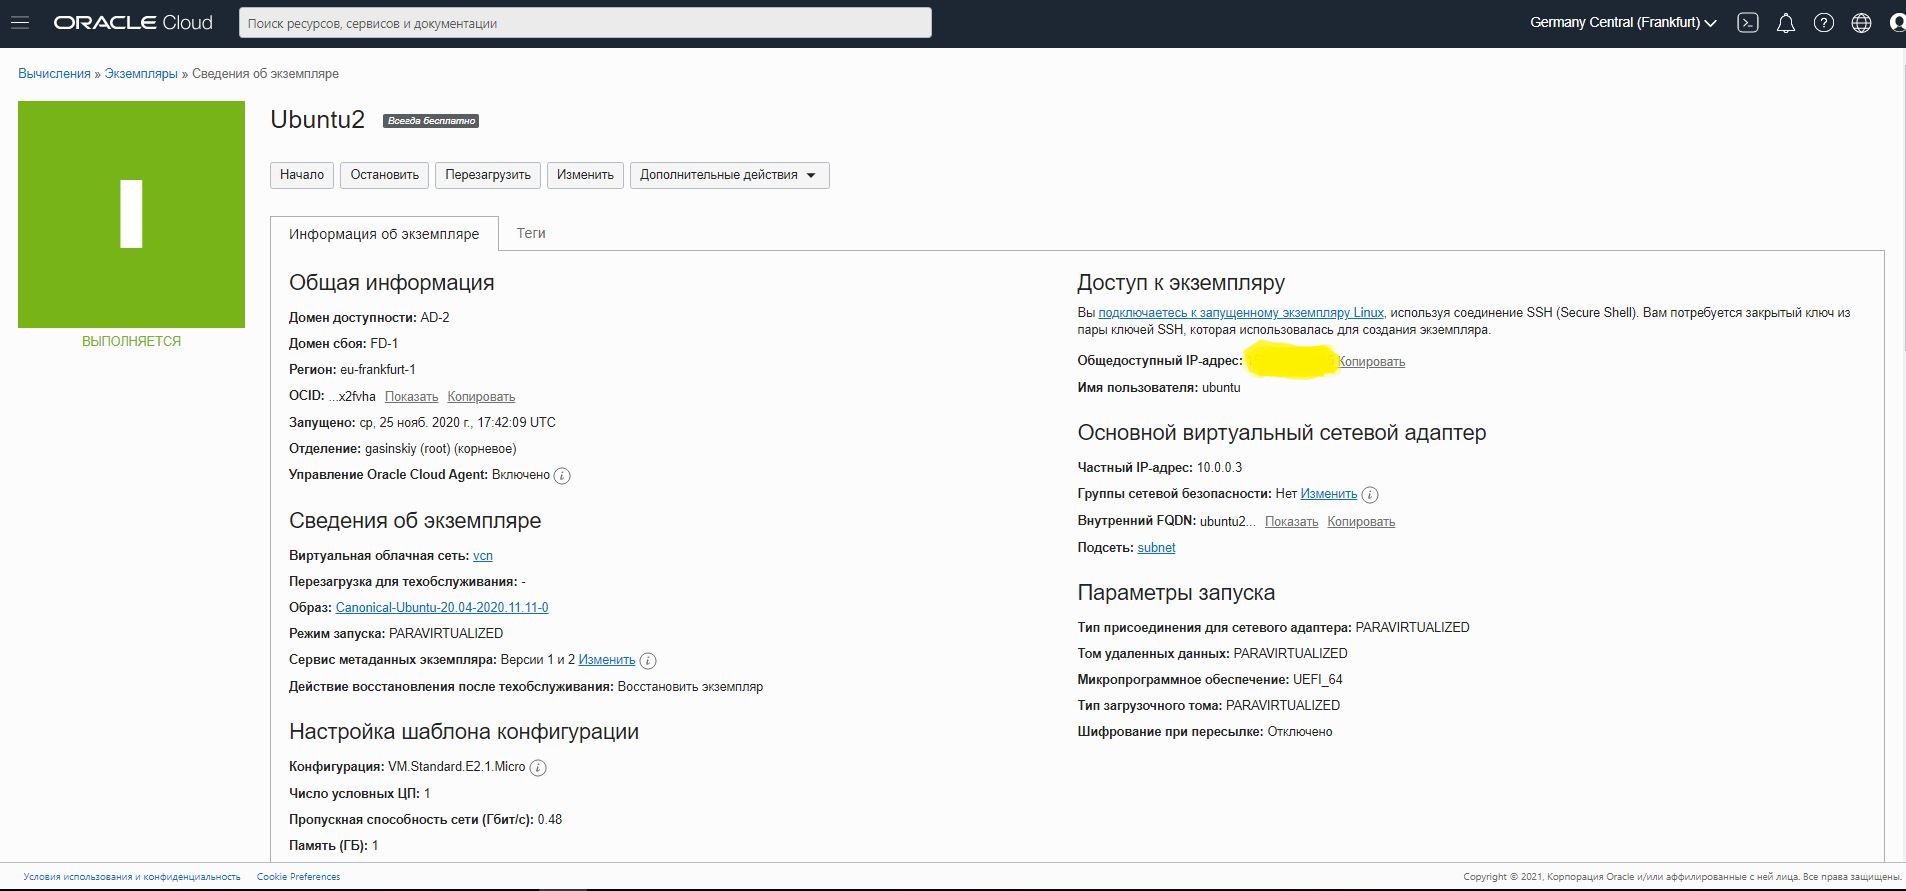Copy the public IP address
Screen dimensions: 1906x891
coord(1371,362)
